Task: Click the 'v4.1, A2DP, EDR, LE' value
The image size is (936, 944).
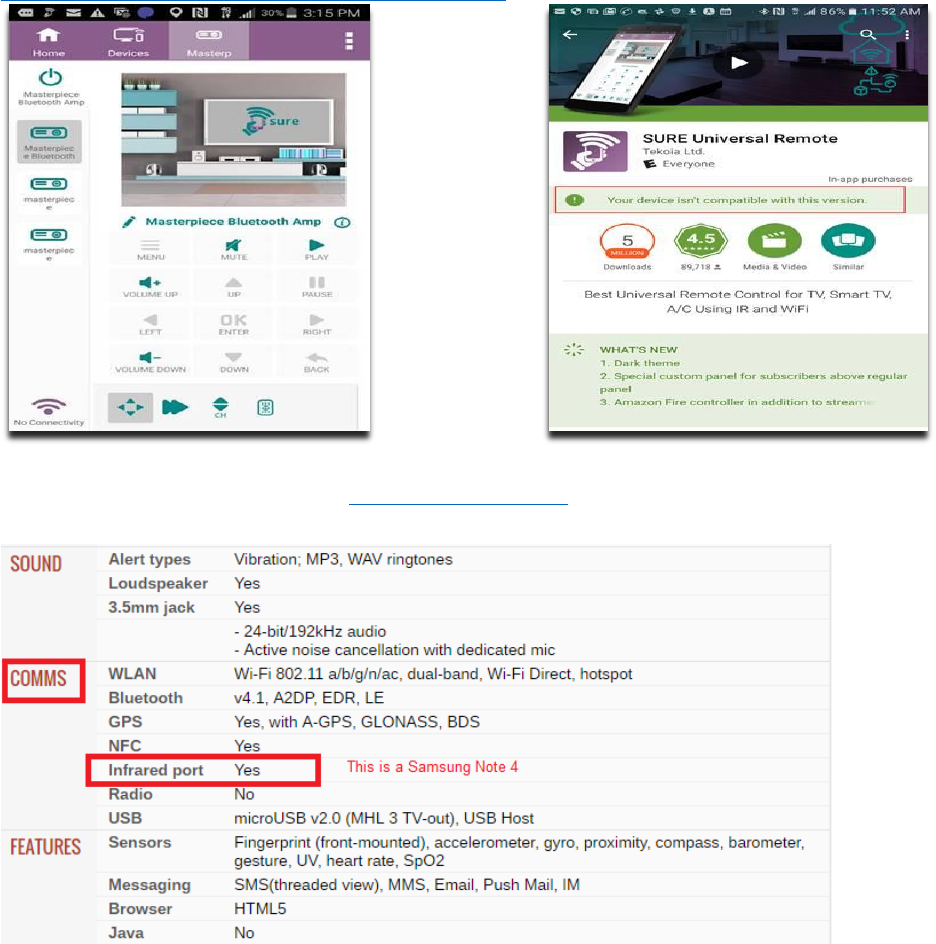Action: pos(309,698)
